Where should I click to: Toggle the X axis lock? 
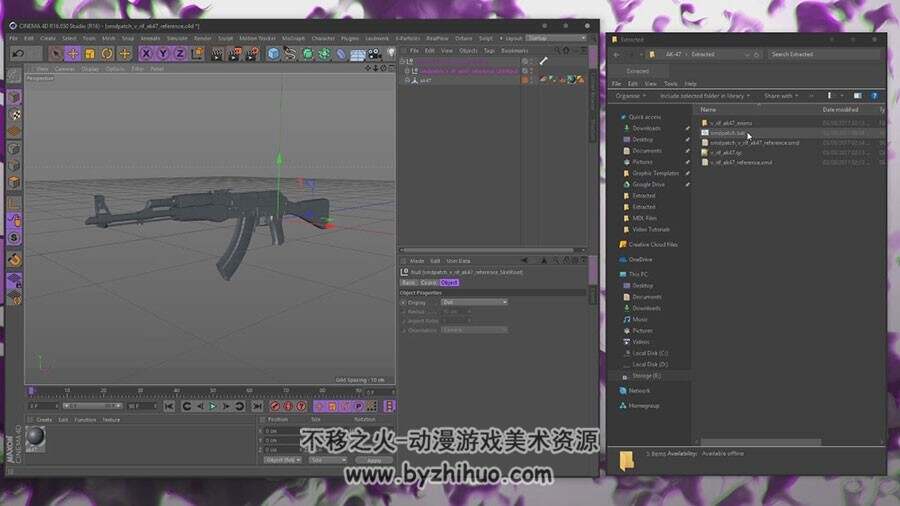[146, 53]
